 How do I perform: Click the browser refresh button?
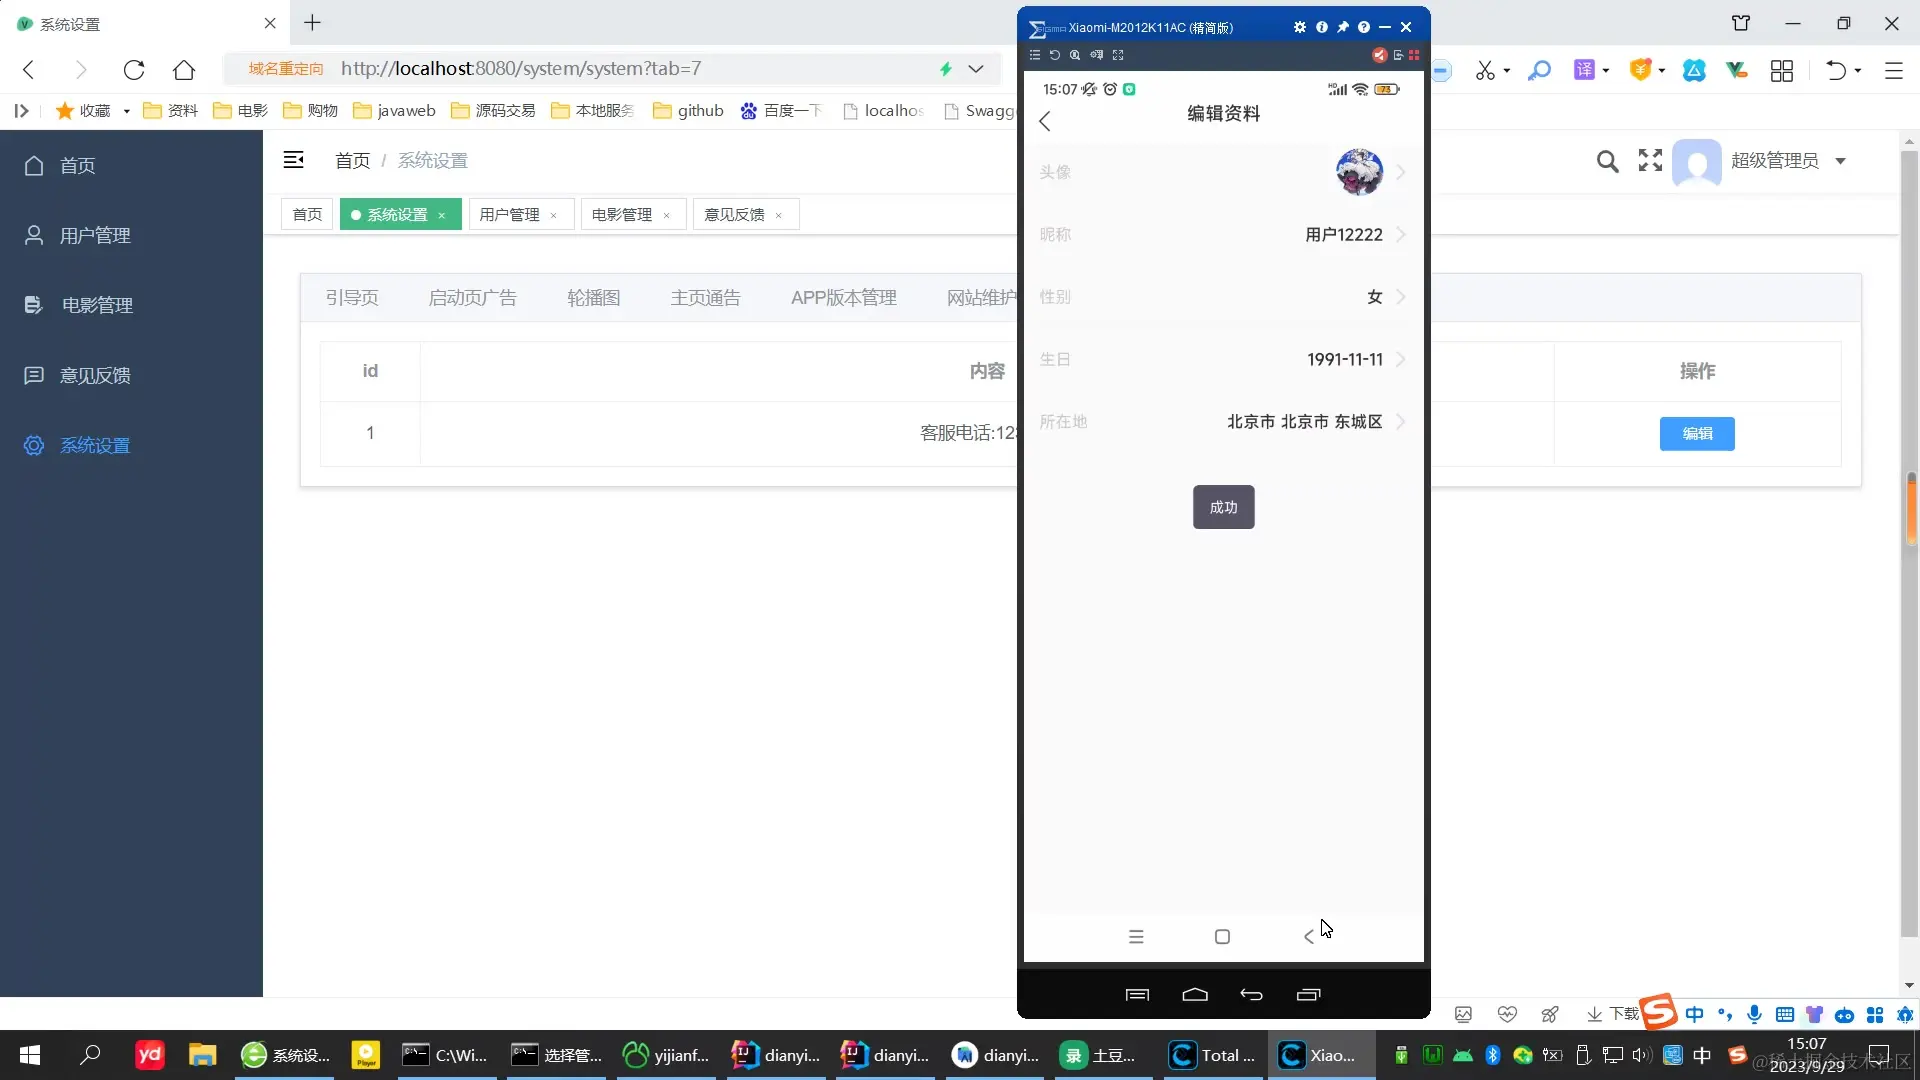pyautogui.click(x=134, y=69)
